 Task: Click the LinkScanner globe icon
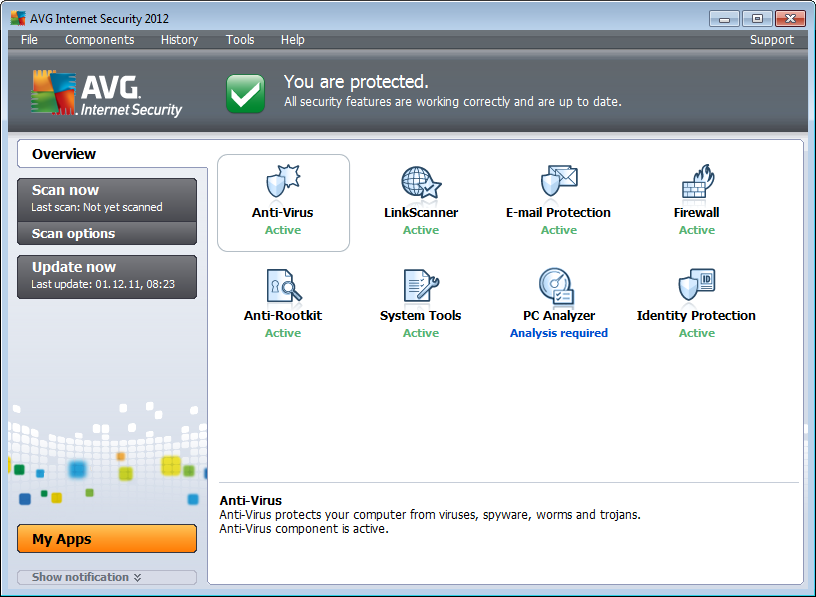(x=421, y=182)
